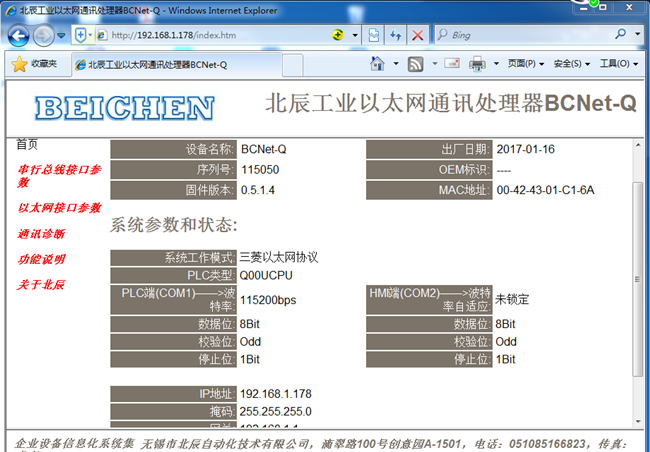Click the Read Mail envelope icon
The image size is (650, 452).
tap(451, 63)
